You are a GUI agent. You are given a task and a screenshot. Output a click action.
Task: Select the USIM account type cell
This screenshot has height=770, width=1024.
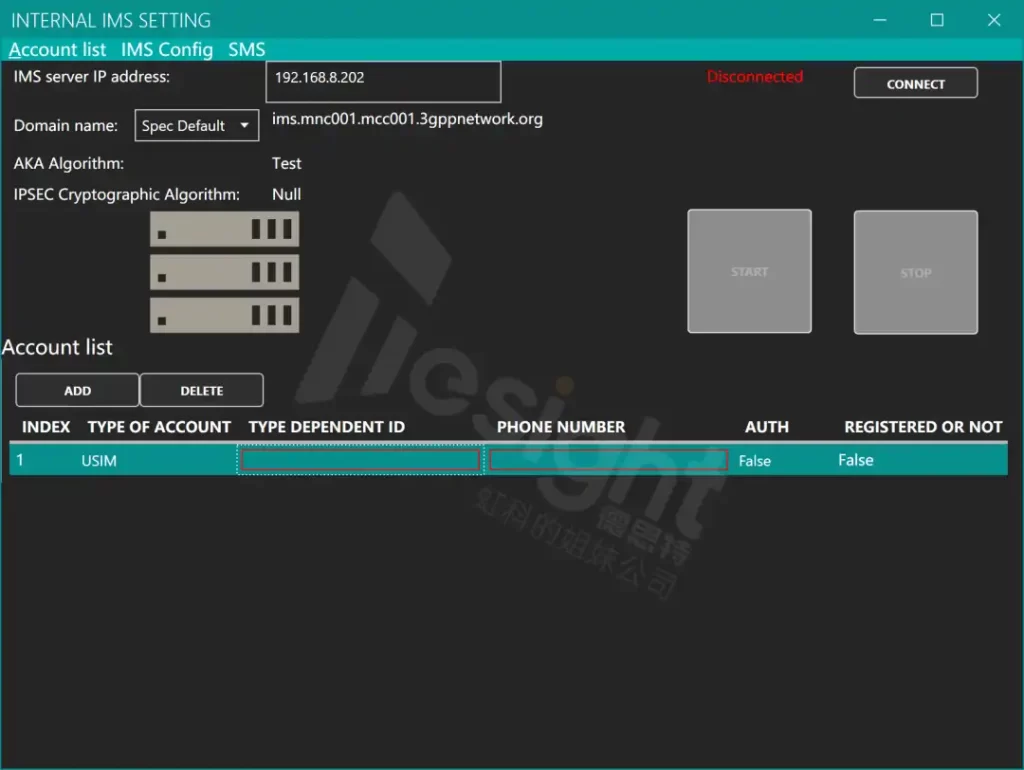point(101,461)
